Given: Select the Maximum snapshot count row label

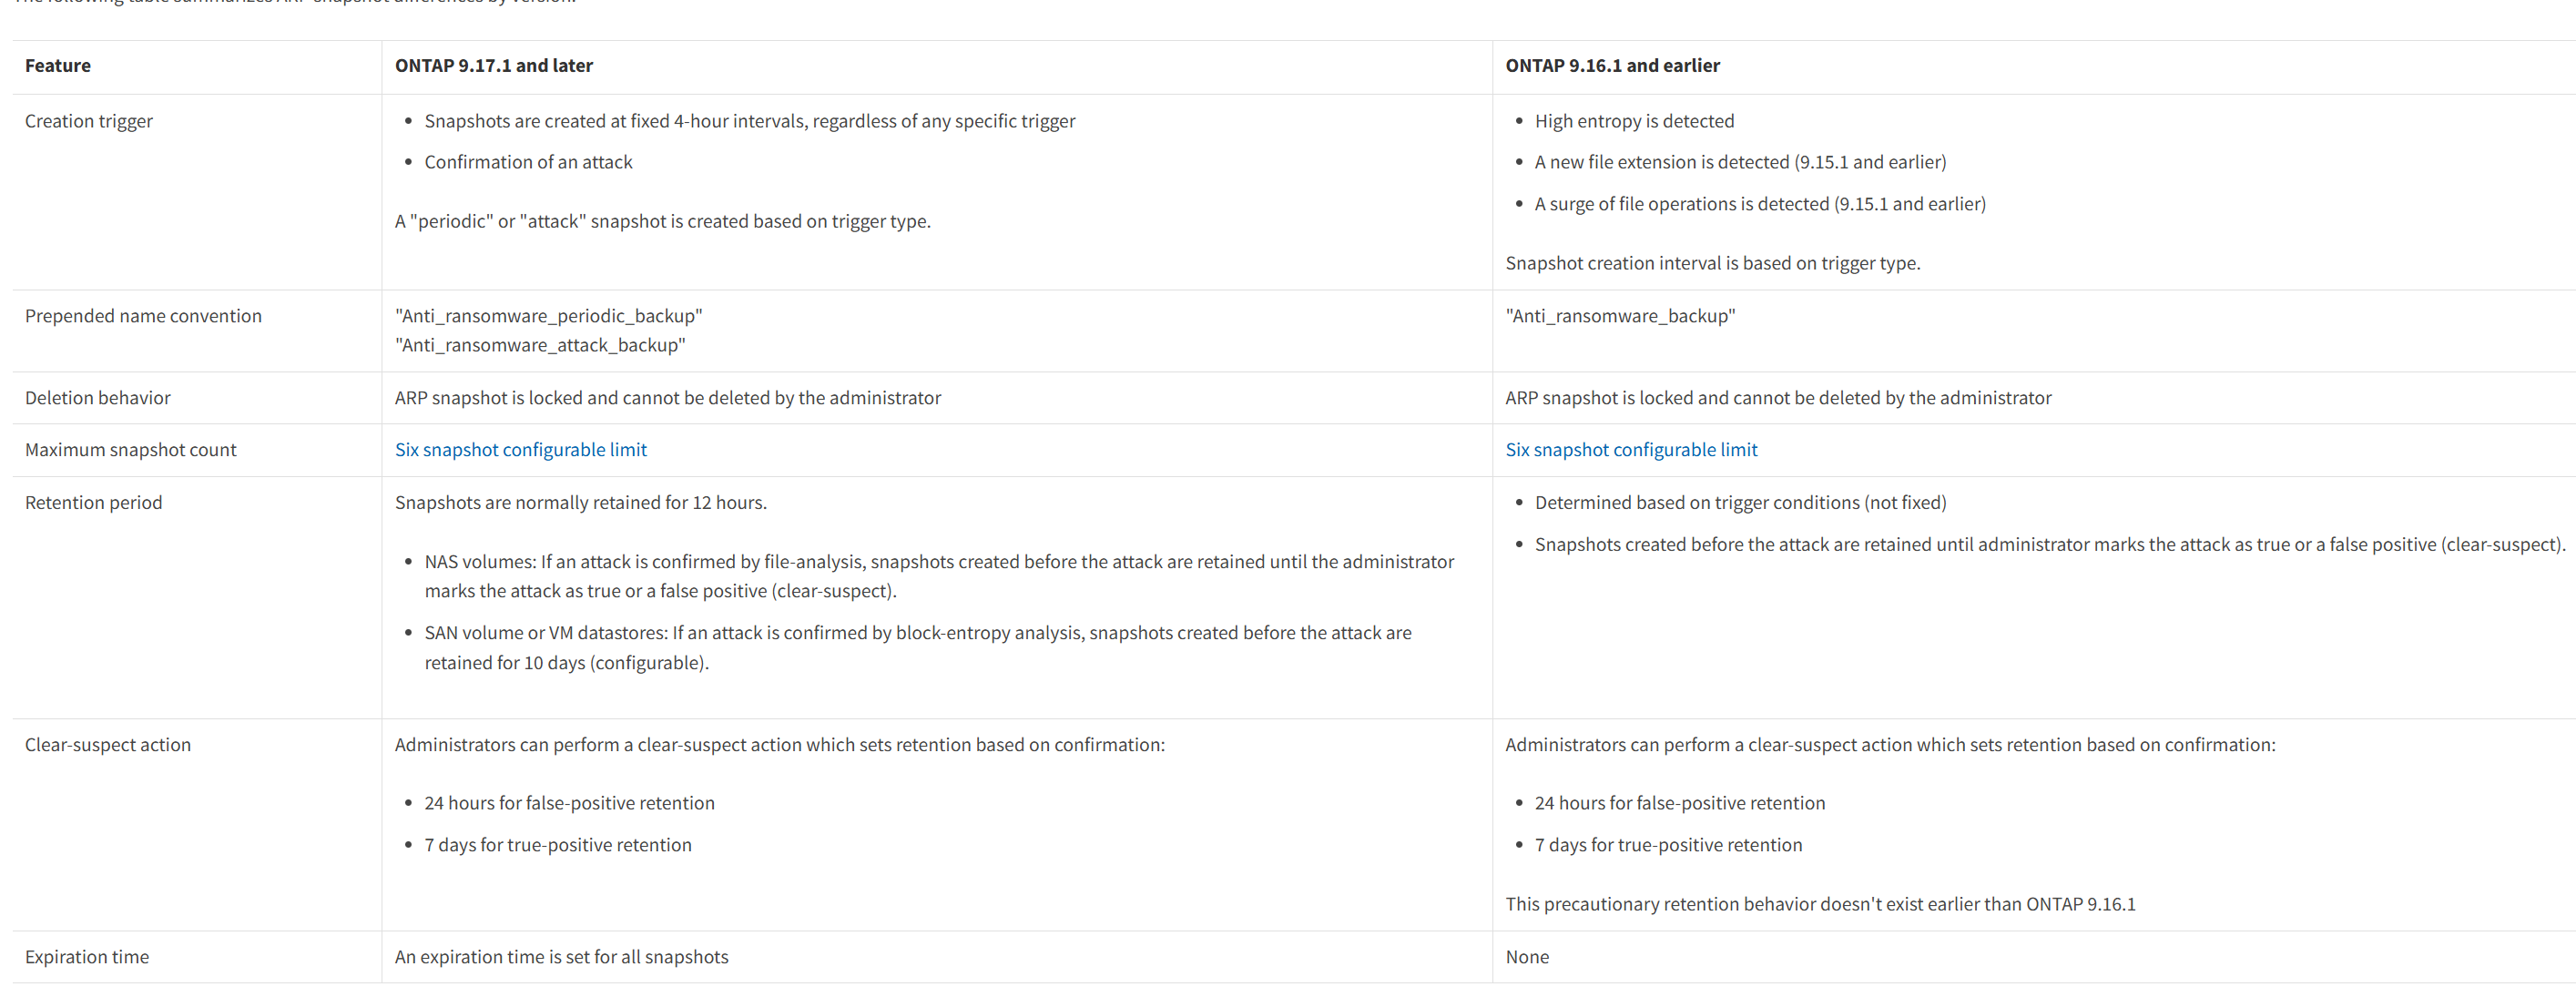Looking at the screenshot, I should (x=131, y=450).
